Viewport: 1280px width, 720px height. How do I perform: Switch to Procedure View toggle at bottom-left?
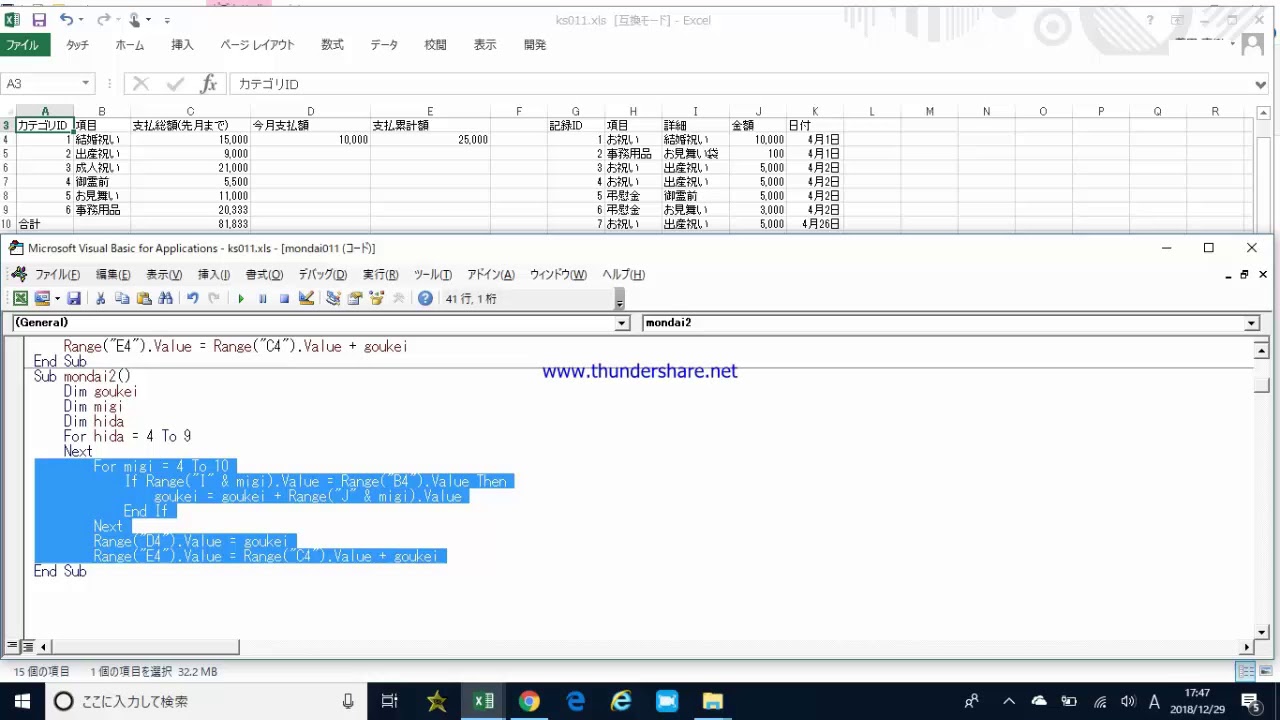click(x=12, y=647)
